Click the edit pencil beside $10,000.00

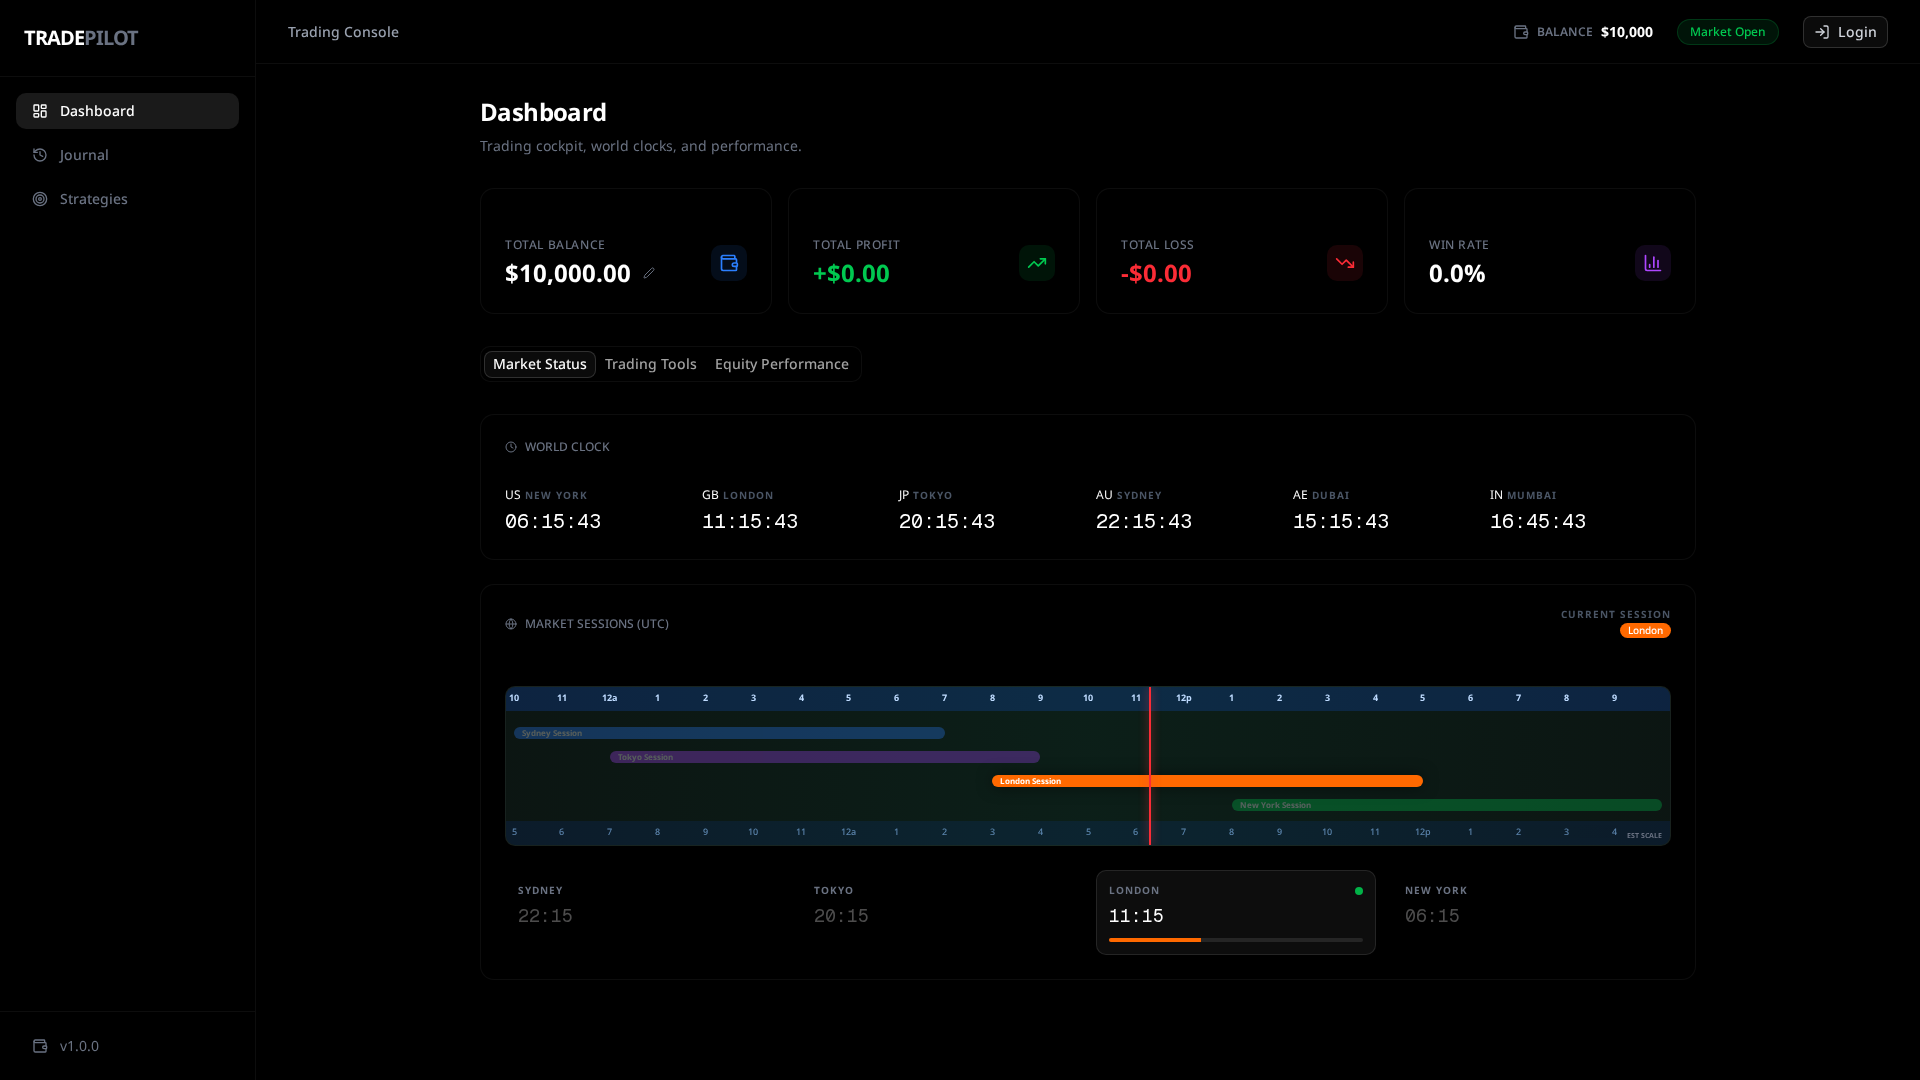(x=650, y=273)
